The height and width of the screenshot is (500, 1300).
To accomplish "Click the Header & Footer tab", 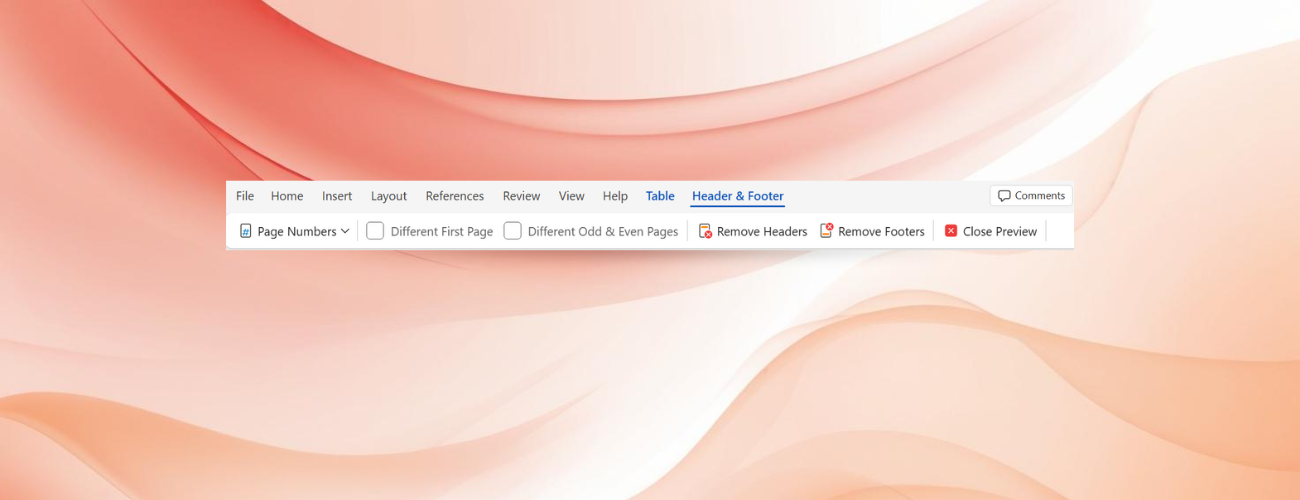I will (x=738, y=196).
